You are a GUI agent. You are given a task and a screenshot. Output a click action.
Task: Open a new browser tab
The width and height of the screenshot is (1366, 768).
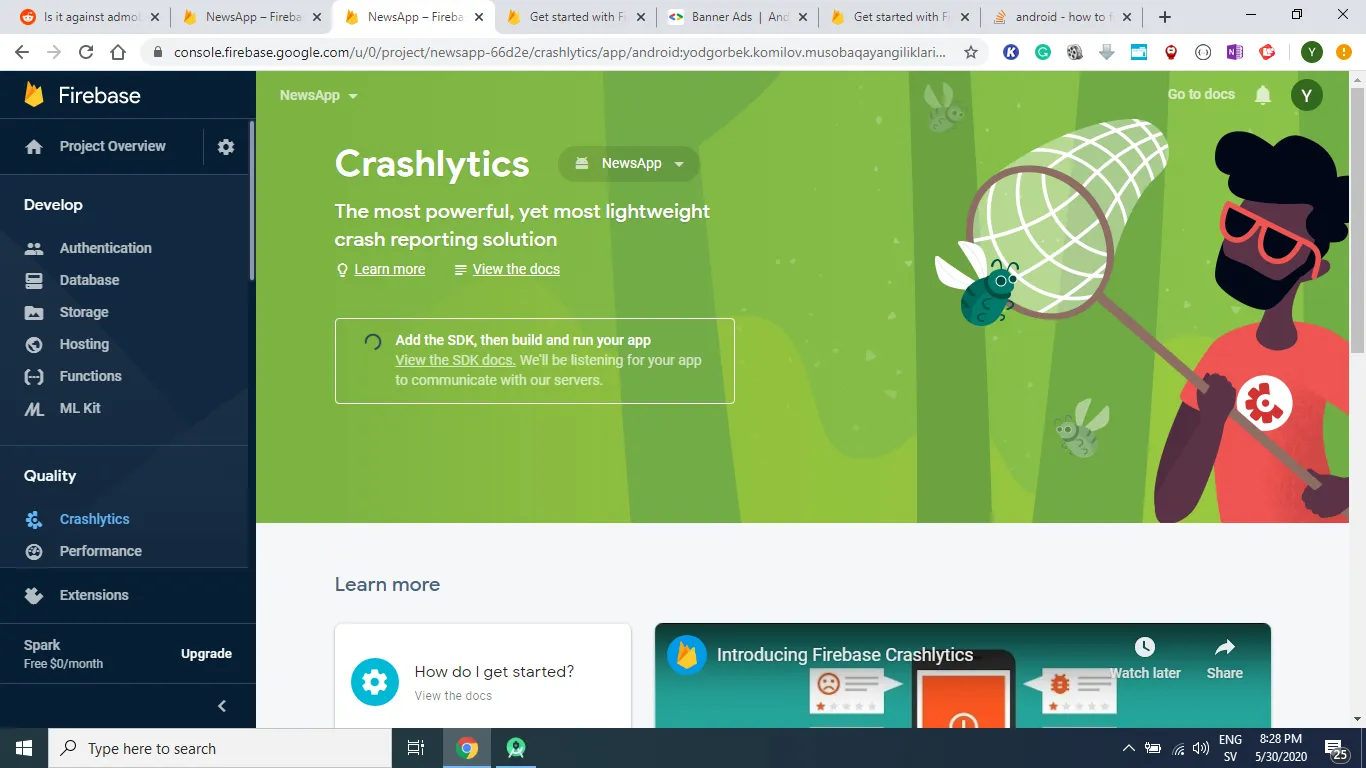(1165, 17)
